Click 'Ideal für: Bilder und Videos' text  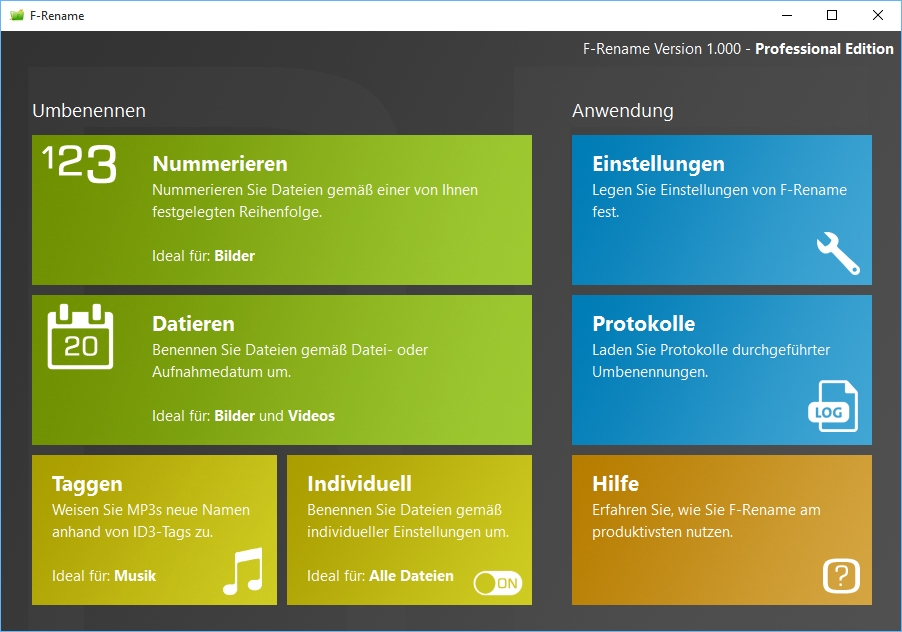tap(243, 416)
